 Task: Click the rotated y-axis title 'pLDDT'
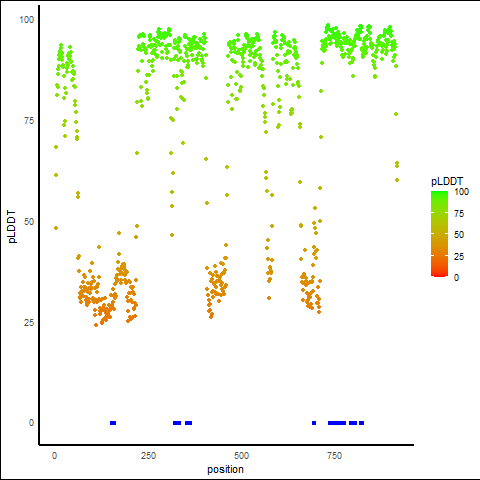point(12,227)
